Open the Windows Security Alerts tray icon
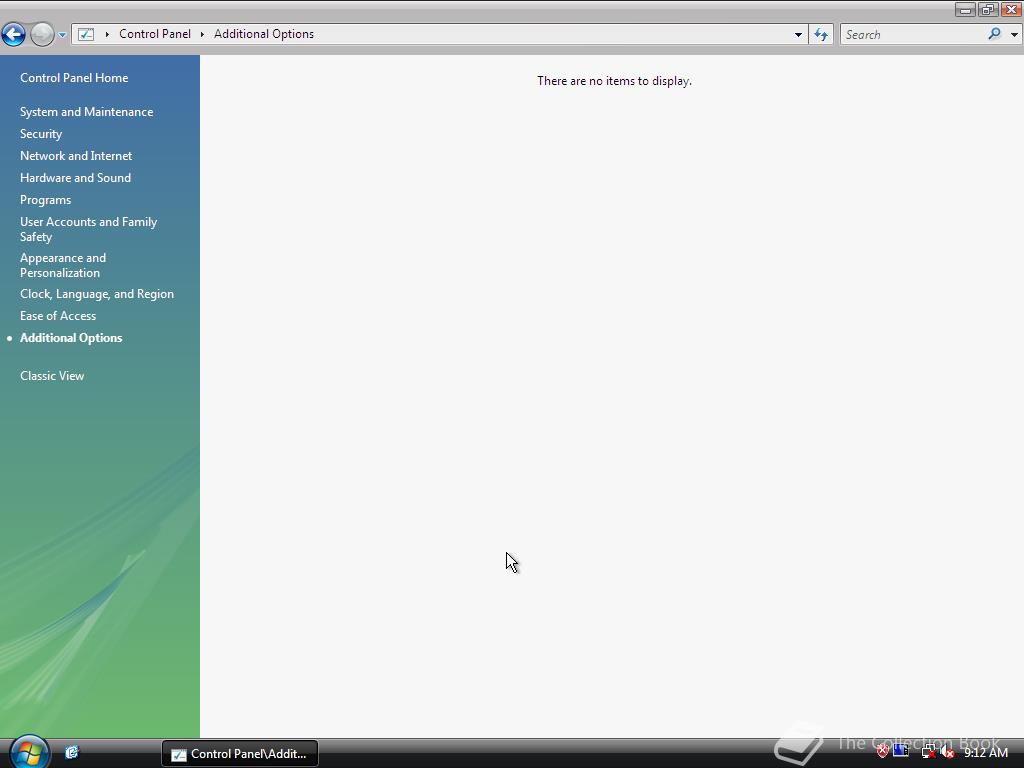The height and width of the screenshot is (768, 1024). click(x=882, y=752)
